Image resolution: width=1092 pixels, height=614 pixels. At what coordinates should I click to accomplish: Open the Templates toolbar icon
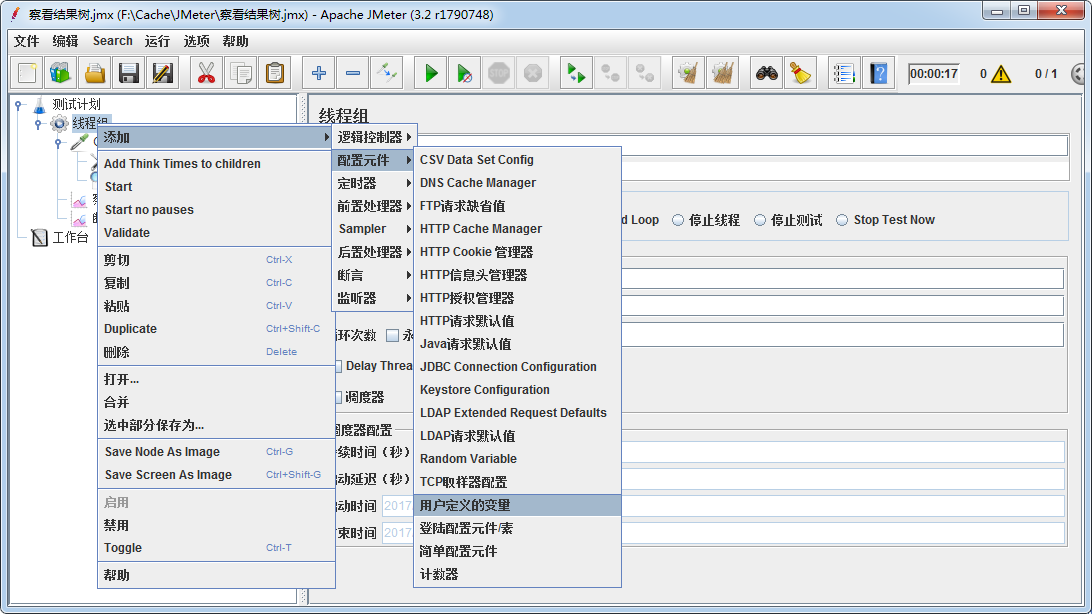coord(61,73)
